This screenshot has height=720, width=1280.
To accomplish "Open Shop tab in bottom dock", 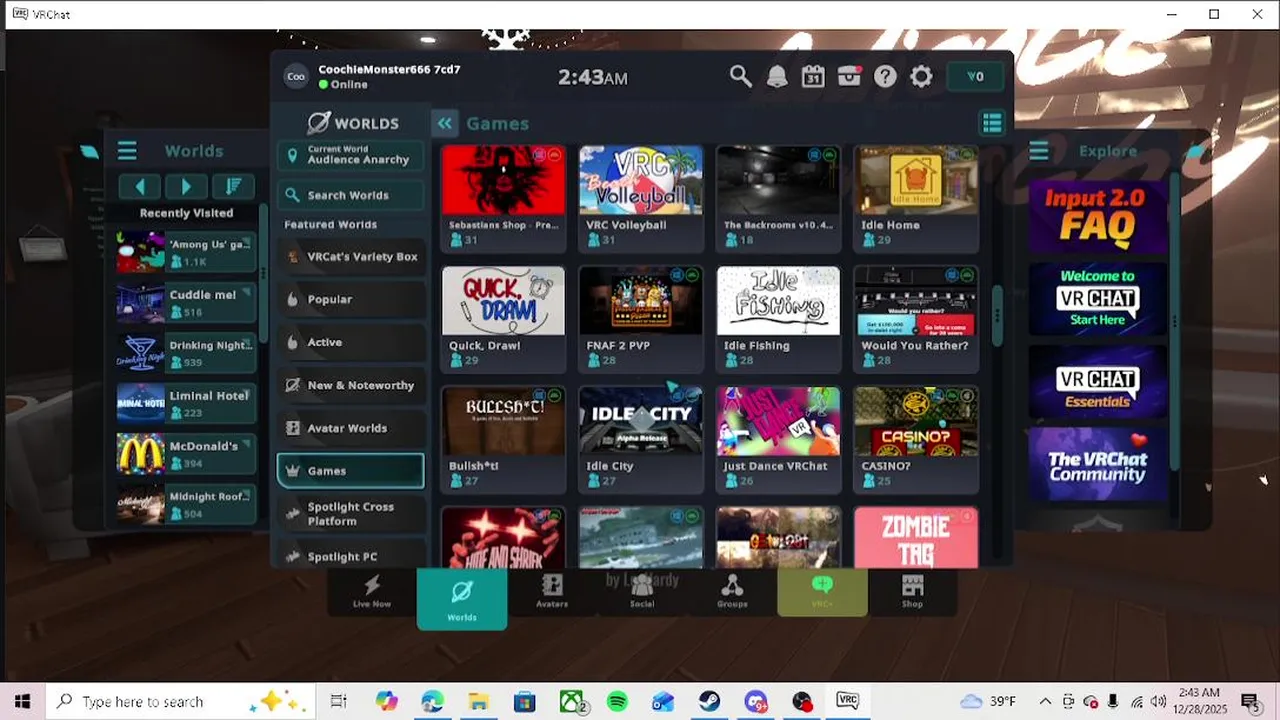I will point(912,592).
